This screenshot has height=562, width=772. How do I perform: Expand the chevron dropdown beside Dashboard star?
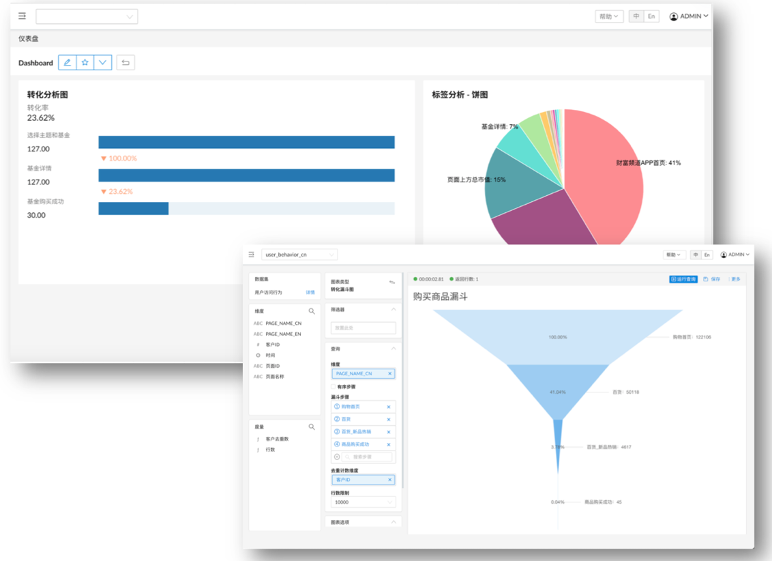[102, 63]
